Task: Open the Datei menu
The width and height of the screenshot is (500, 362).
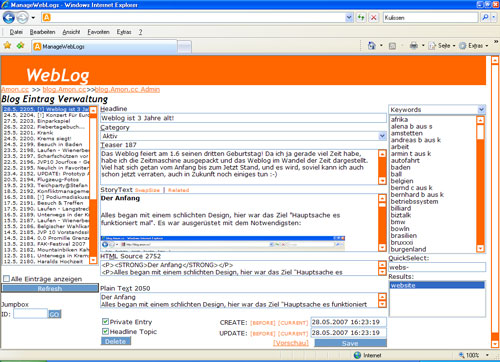Action: coord(16,32)
